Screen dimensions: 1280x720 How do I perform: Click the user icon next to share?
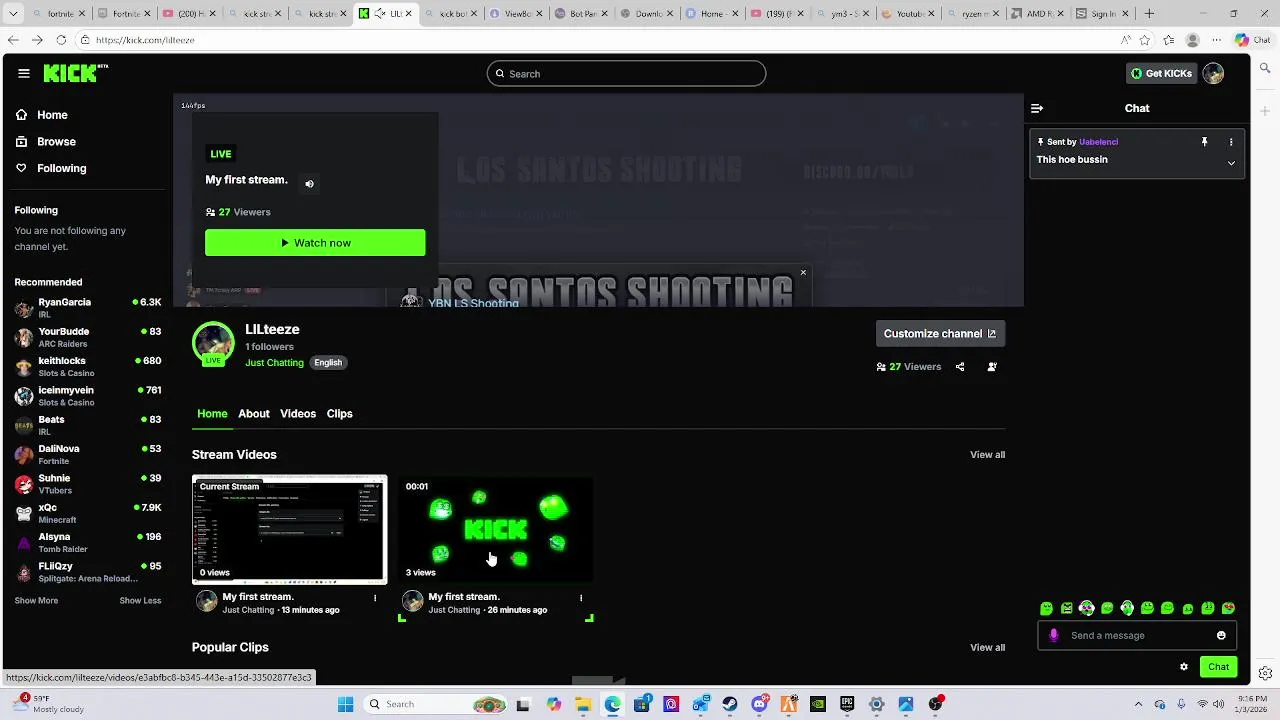click(992, 367)
